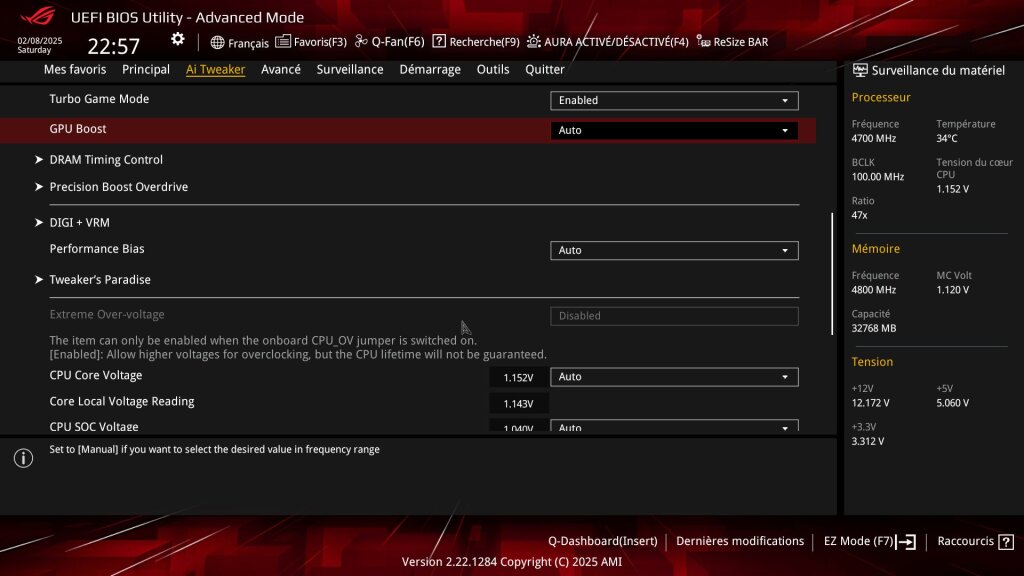Click the Version 2.22.1284 copyright text
The image size is (1024, 576).
(512, 562)
